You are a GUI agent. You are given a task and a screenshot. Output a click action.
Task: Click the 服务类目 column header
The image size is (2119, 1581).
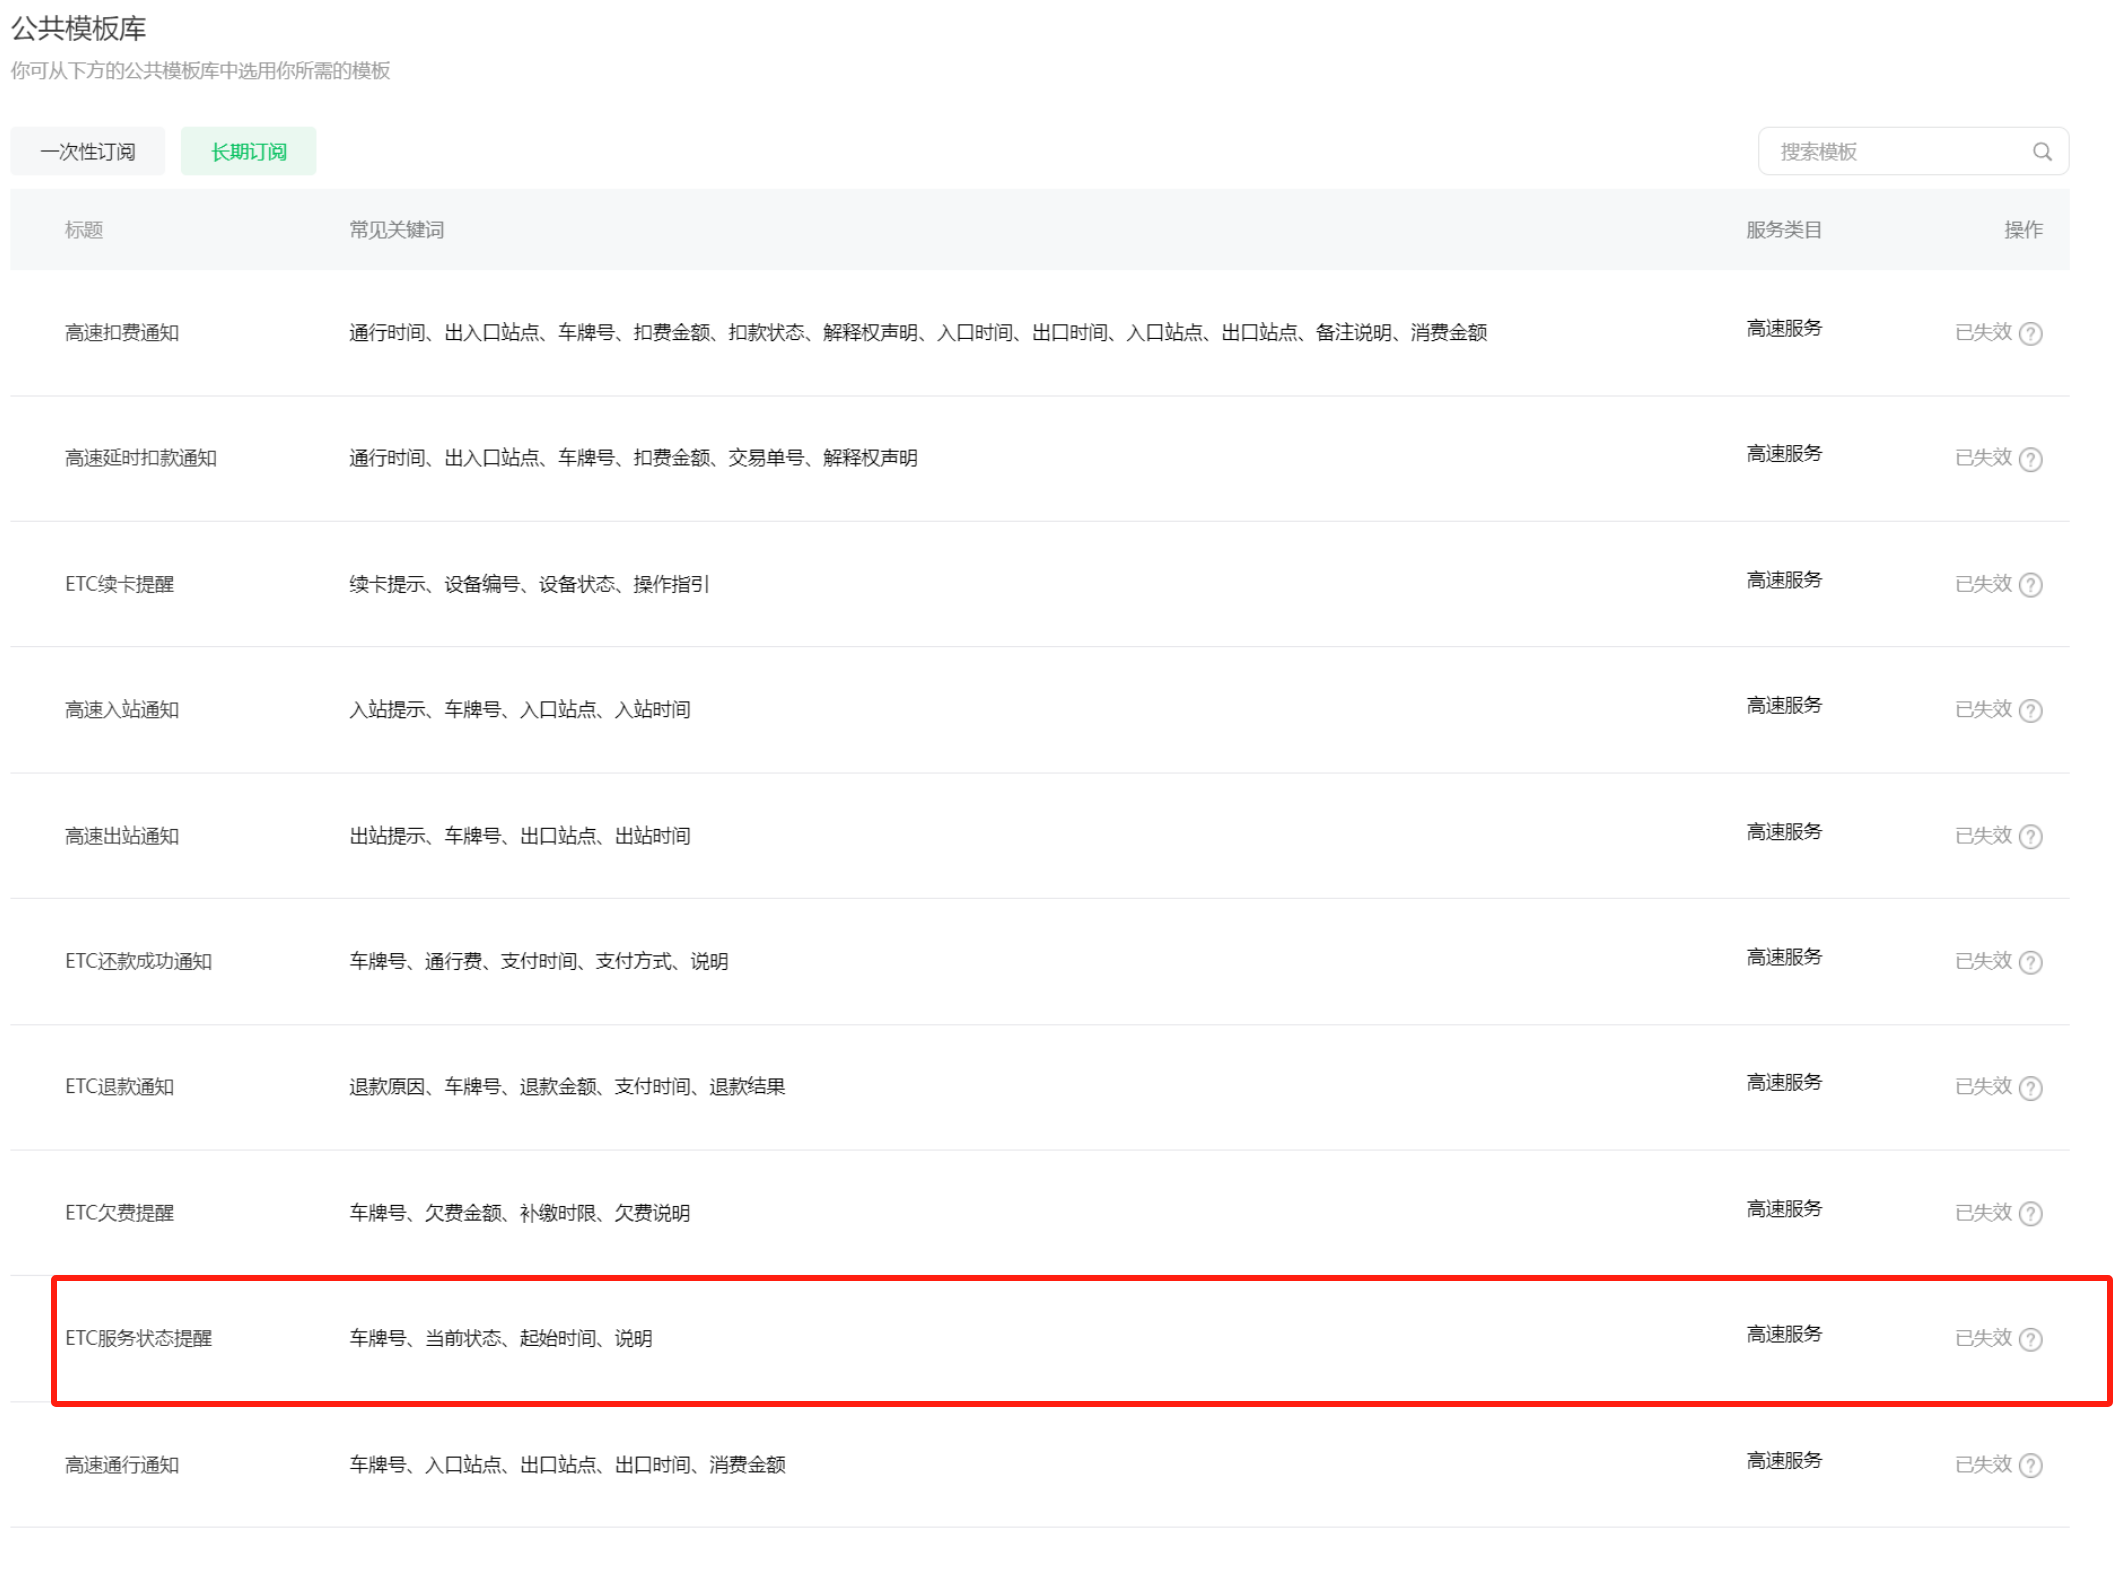pyautogui.click(x=1783, y=230)
